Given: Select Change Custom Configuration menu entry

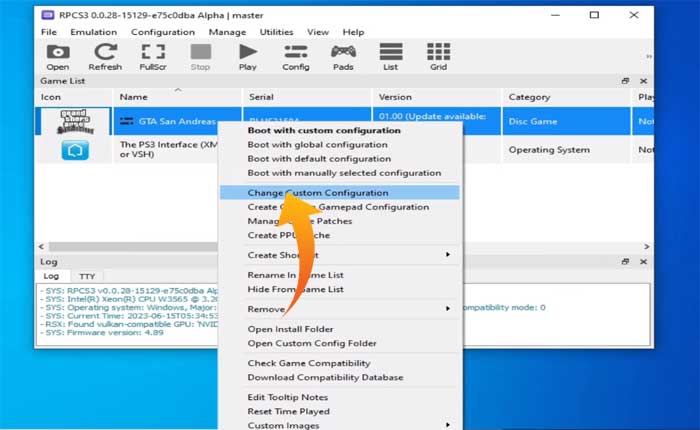Looking at the screenshot, I should click(x=318, y=193).
